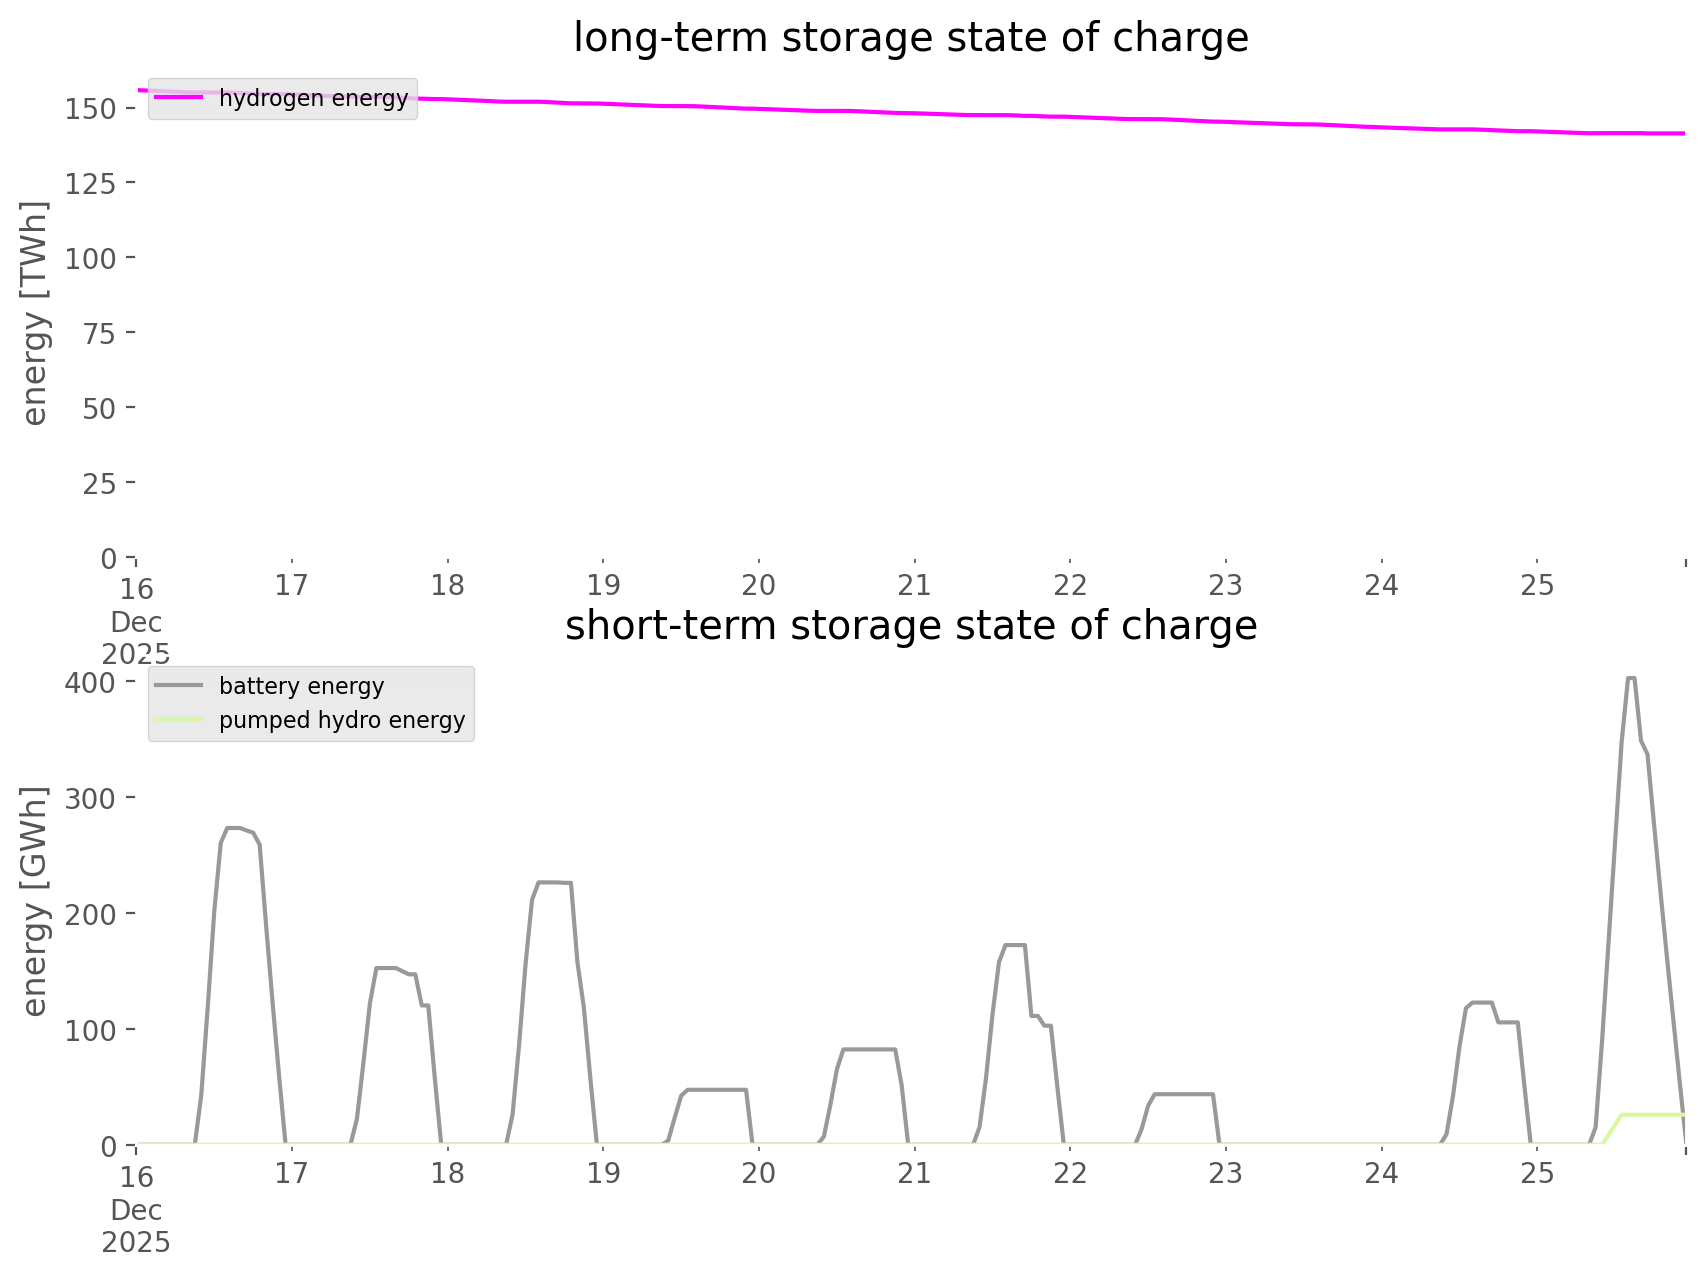Click the energy [GWh] y-axis label

(35, 901)
